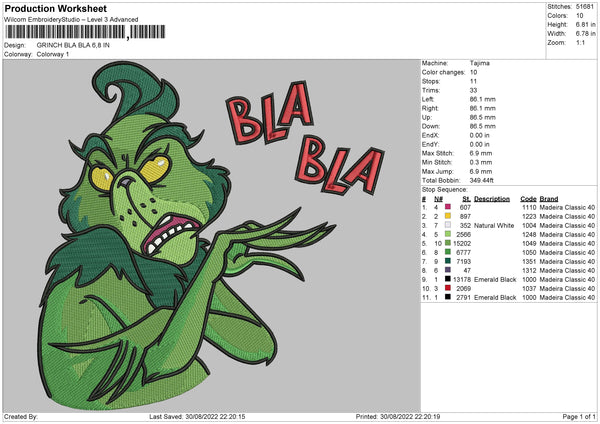The width and height of the screenshot is (600, 424).
Task: Select the "Right:" measurement label
Action: pyautogui.click(x=430, y=108)
